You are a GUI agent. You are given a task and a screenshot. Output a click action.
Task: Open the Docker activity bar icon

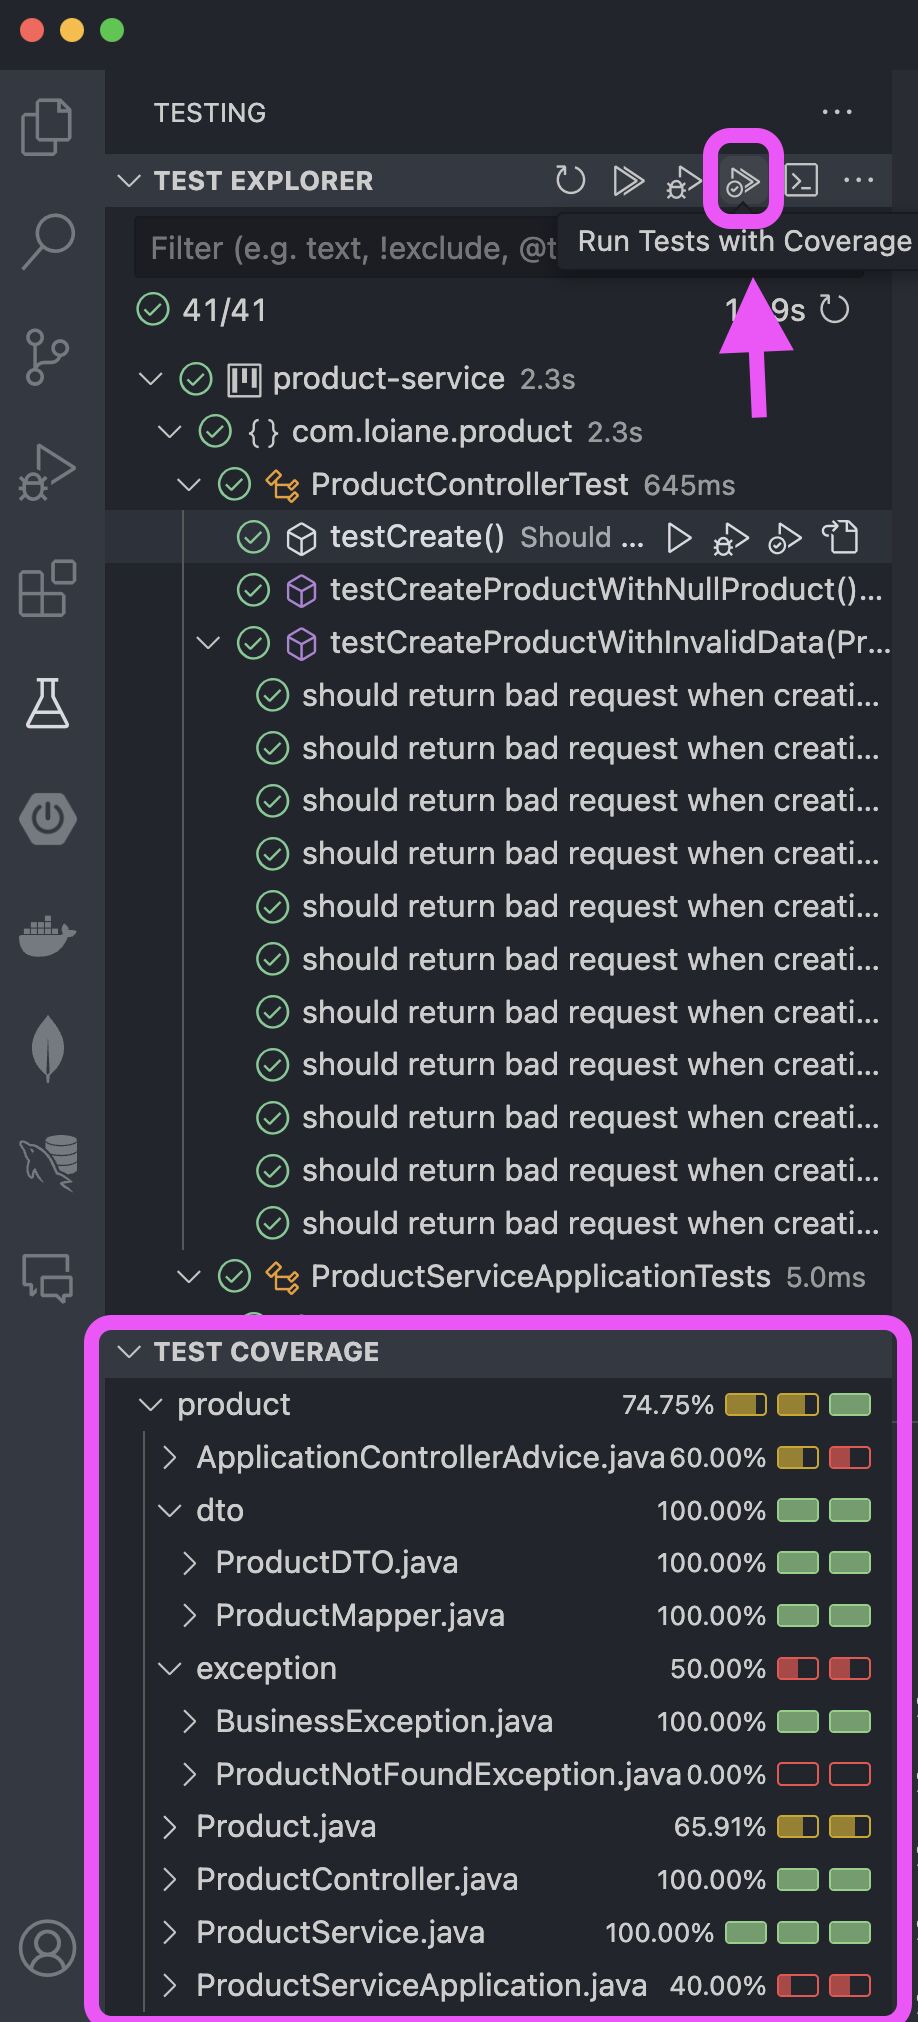pyautogui.click(x=47, y=936)
